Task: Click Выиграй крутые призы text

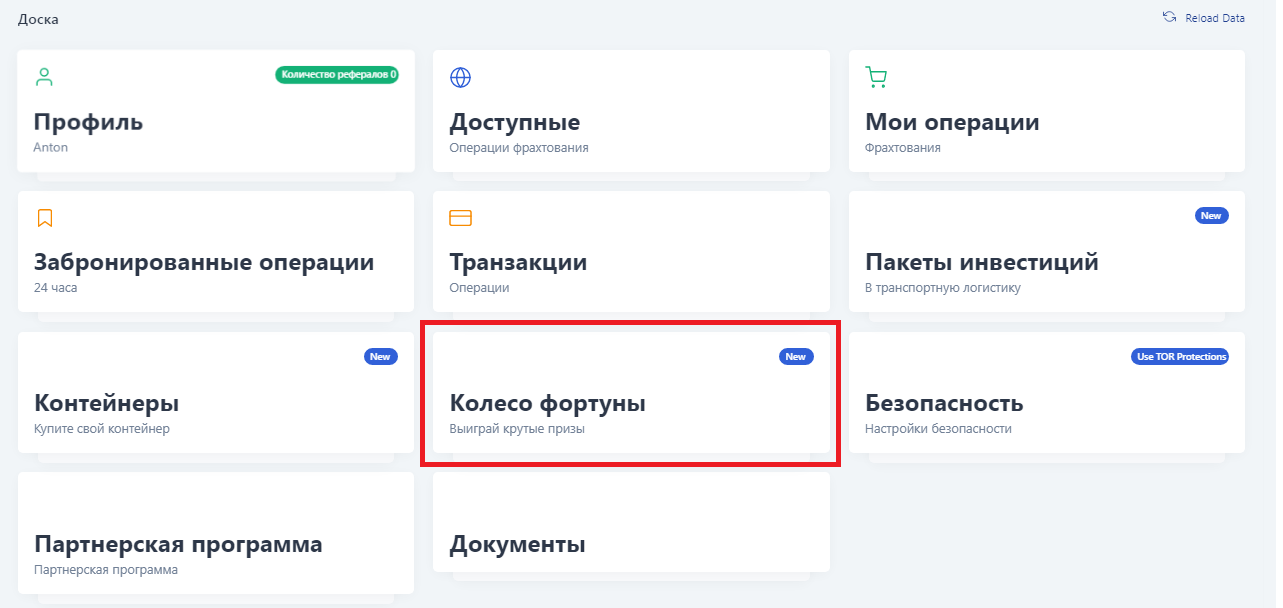Action: coord(517,429)
